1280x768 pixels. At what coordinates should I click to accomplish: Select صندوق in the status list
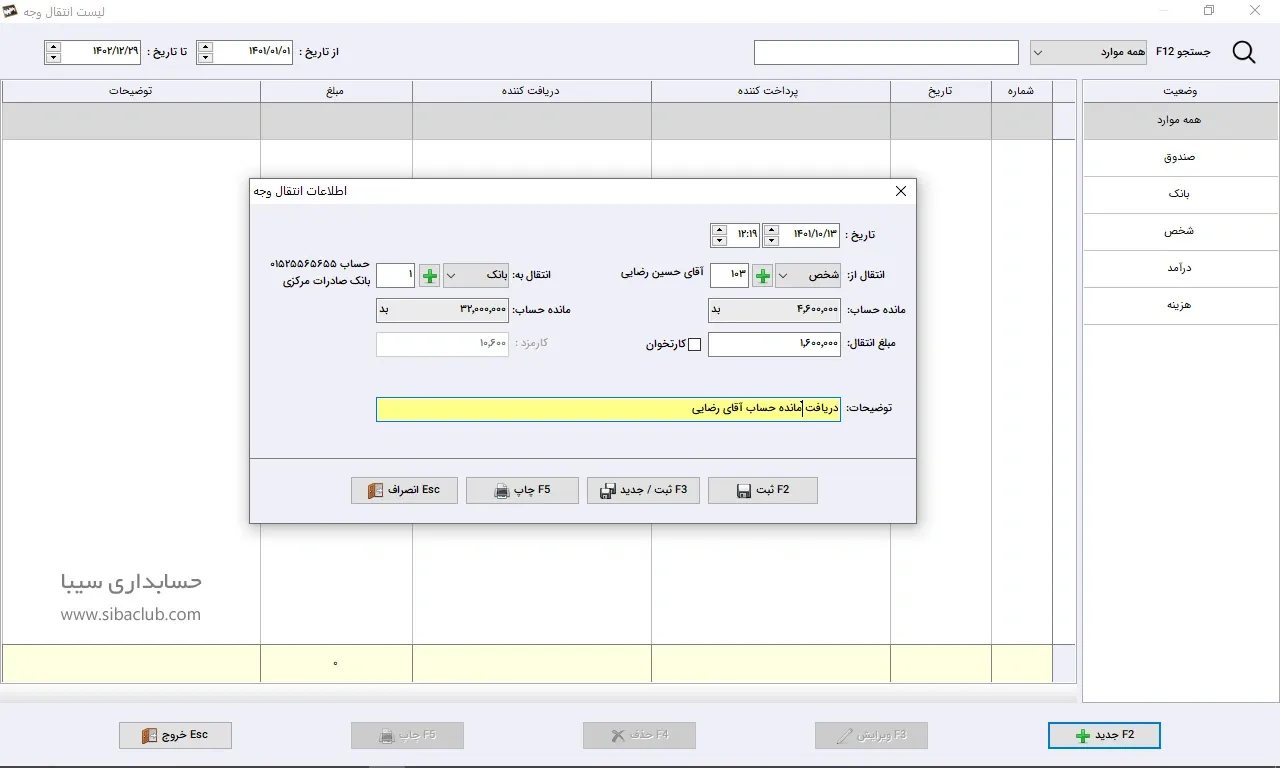(1180, 157)
